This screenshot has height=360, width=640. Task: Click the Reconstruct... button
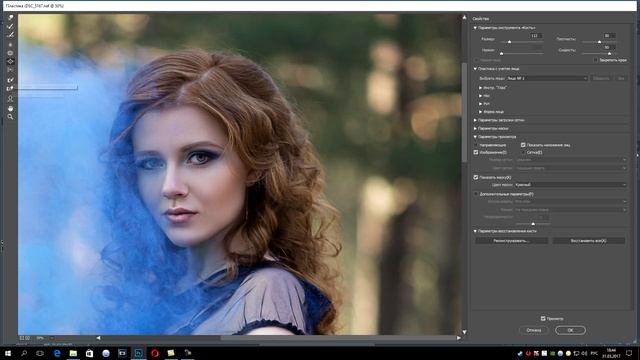pos(511,241)
